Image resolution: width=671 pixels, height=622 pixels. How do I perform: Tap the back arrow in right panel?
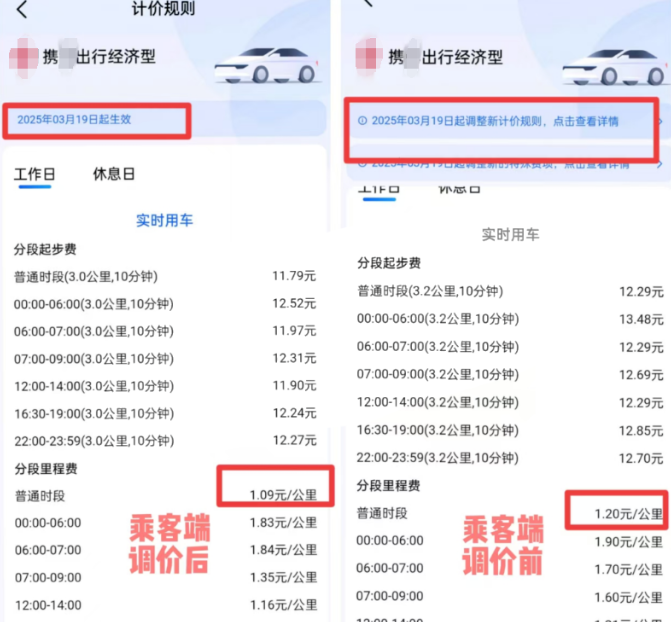point(370,4)
